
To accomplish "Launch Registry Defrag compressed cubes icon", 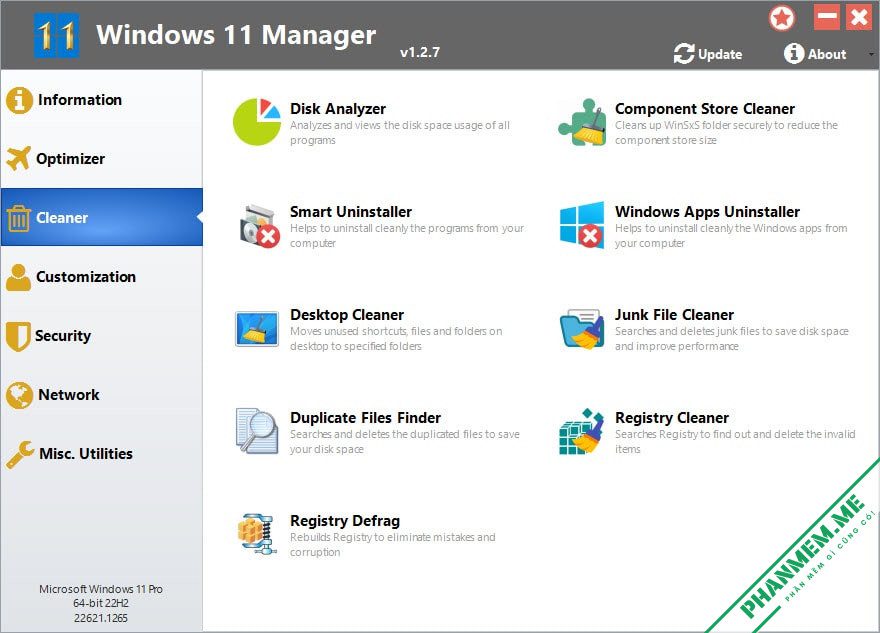I will click(257, 534).
